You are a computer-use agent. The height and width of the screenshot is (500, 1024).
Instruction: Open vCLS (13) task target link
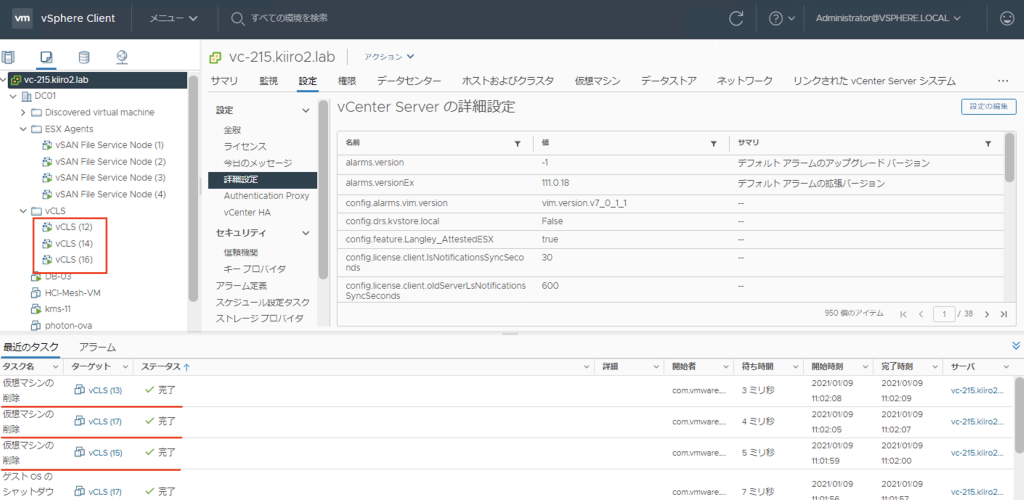pos(105,390)
